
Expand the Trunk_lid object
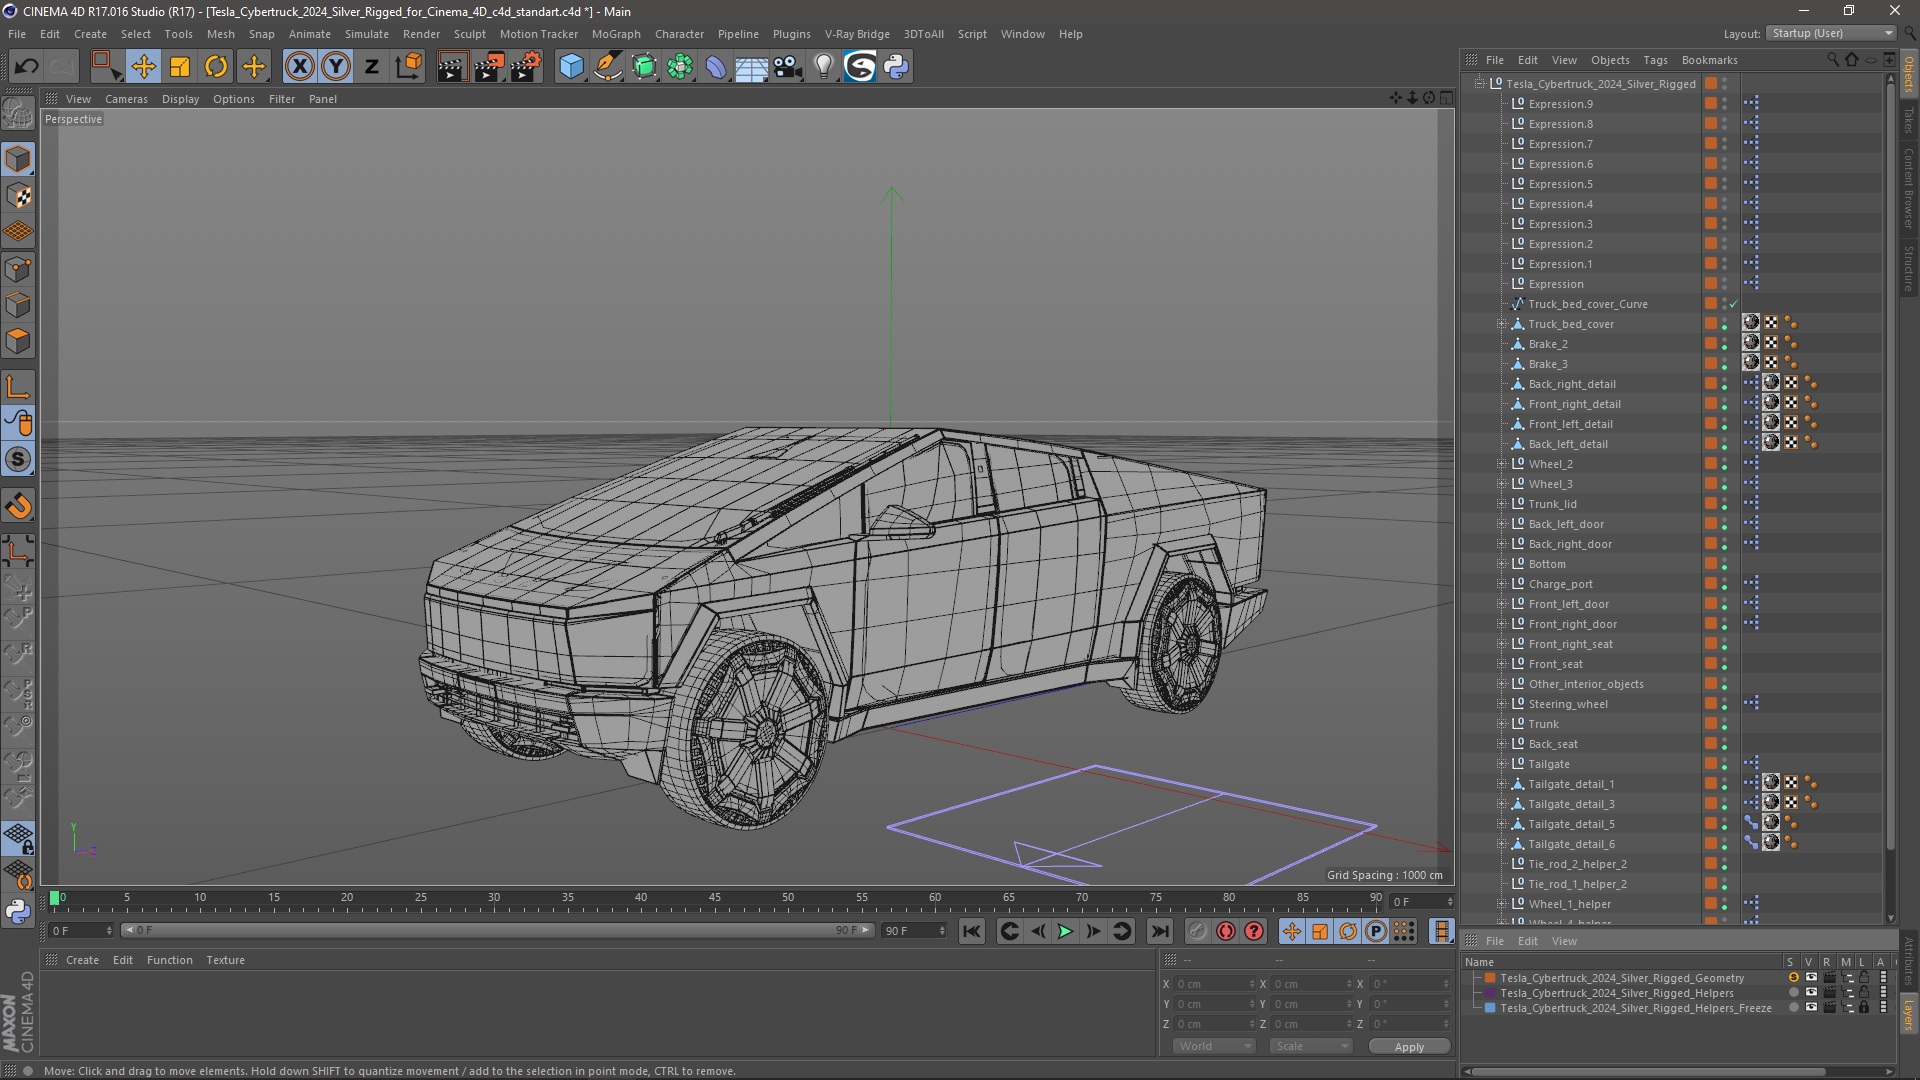click(1501, 504)
